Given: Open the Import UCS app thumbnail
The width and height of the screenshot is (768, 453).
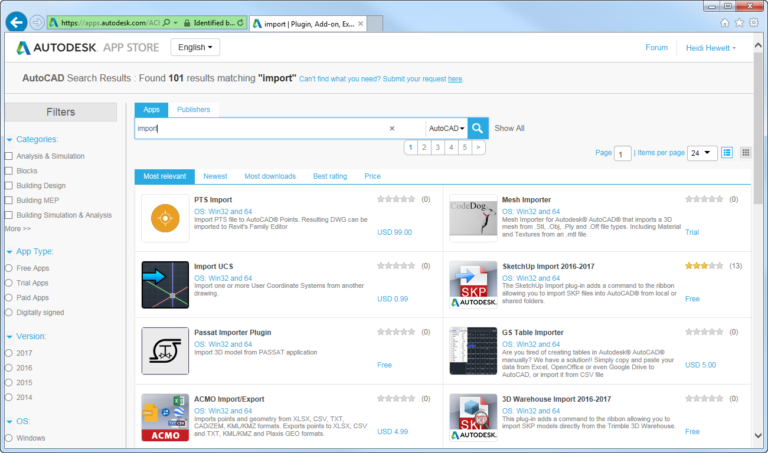Looking at the screenshot, I should click(165, 285).
